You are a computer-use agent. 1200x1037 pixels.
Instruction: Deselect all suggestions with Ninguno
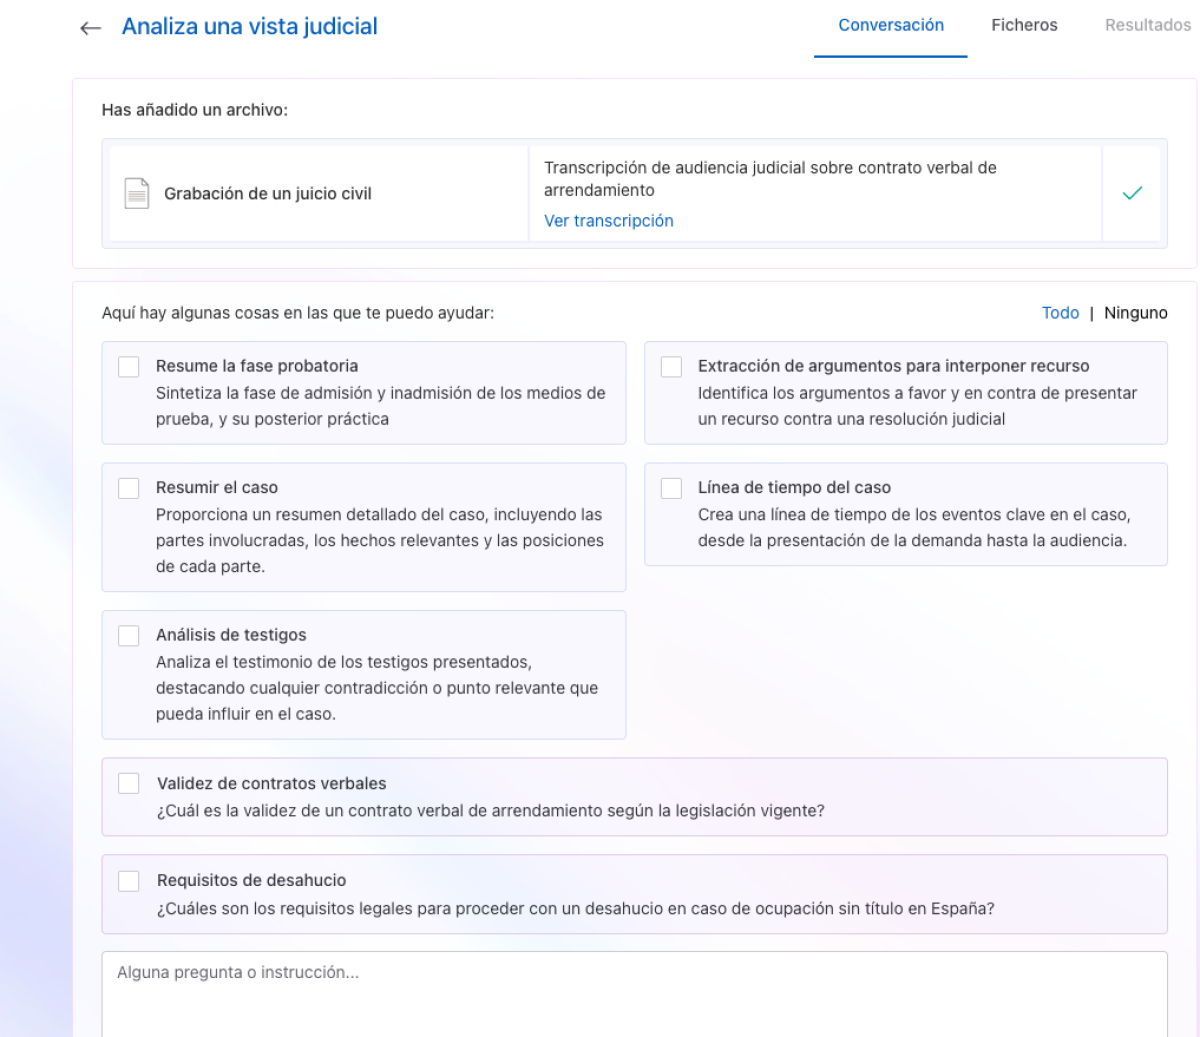click(1136, 313)
